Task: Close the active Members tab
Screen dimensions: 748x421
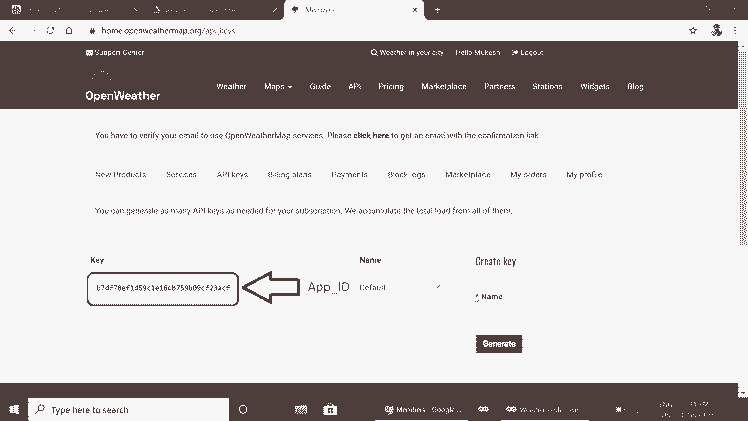Action: click(x=415, y=10)
